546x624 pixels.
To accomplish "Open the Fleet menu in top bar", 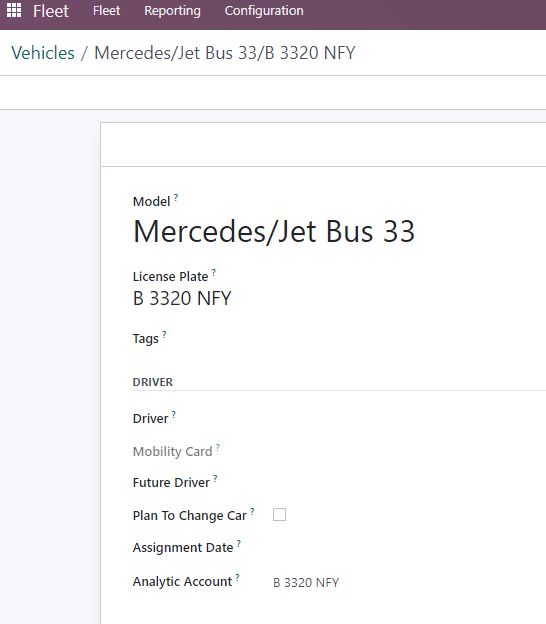I will coord(106,10).
